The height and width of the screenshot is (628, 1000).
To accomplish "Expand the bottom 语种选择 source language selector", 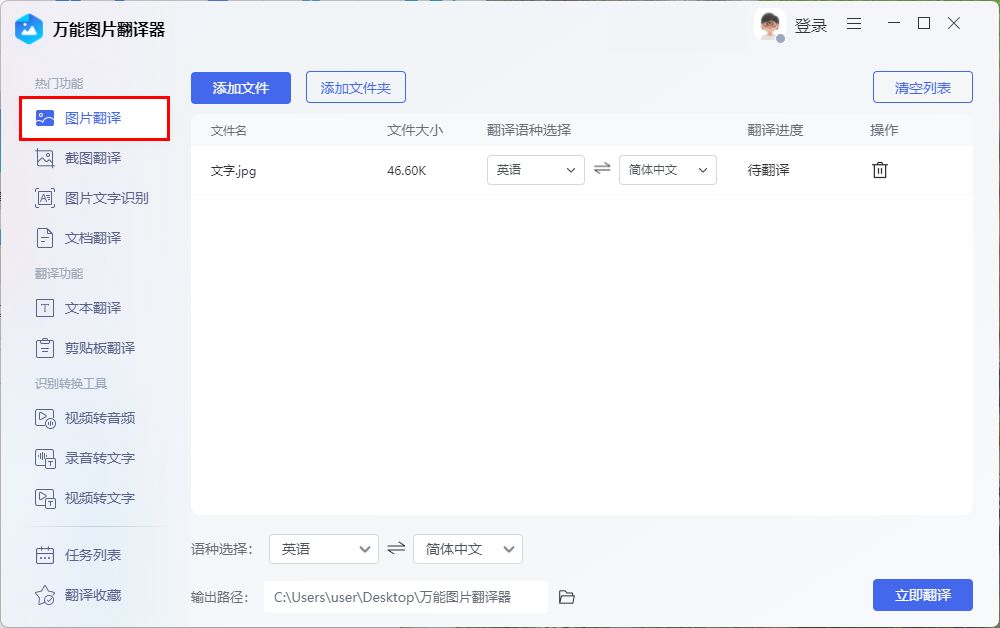I will [323, 548].
